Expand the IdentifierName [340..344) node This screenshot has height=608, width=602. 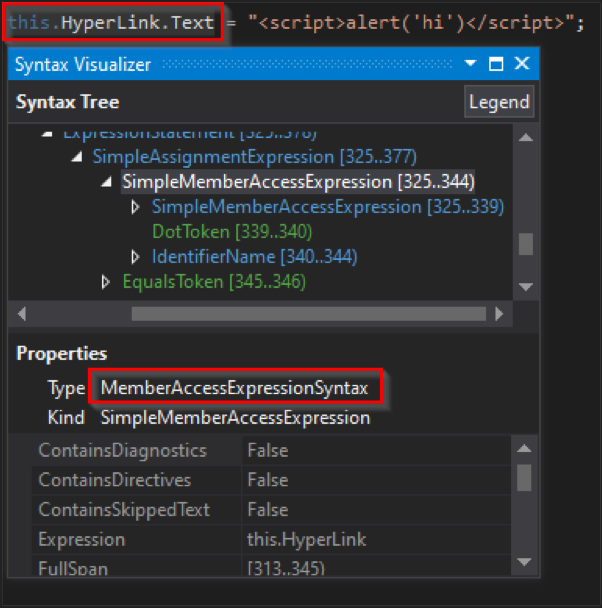click(x=137, y=257)
